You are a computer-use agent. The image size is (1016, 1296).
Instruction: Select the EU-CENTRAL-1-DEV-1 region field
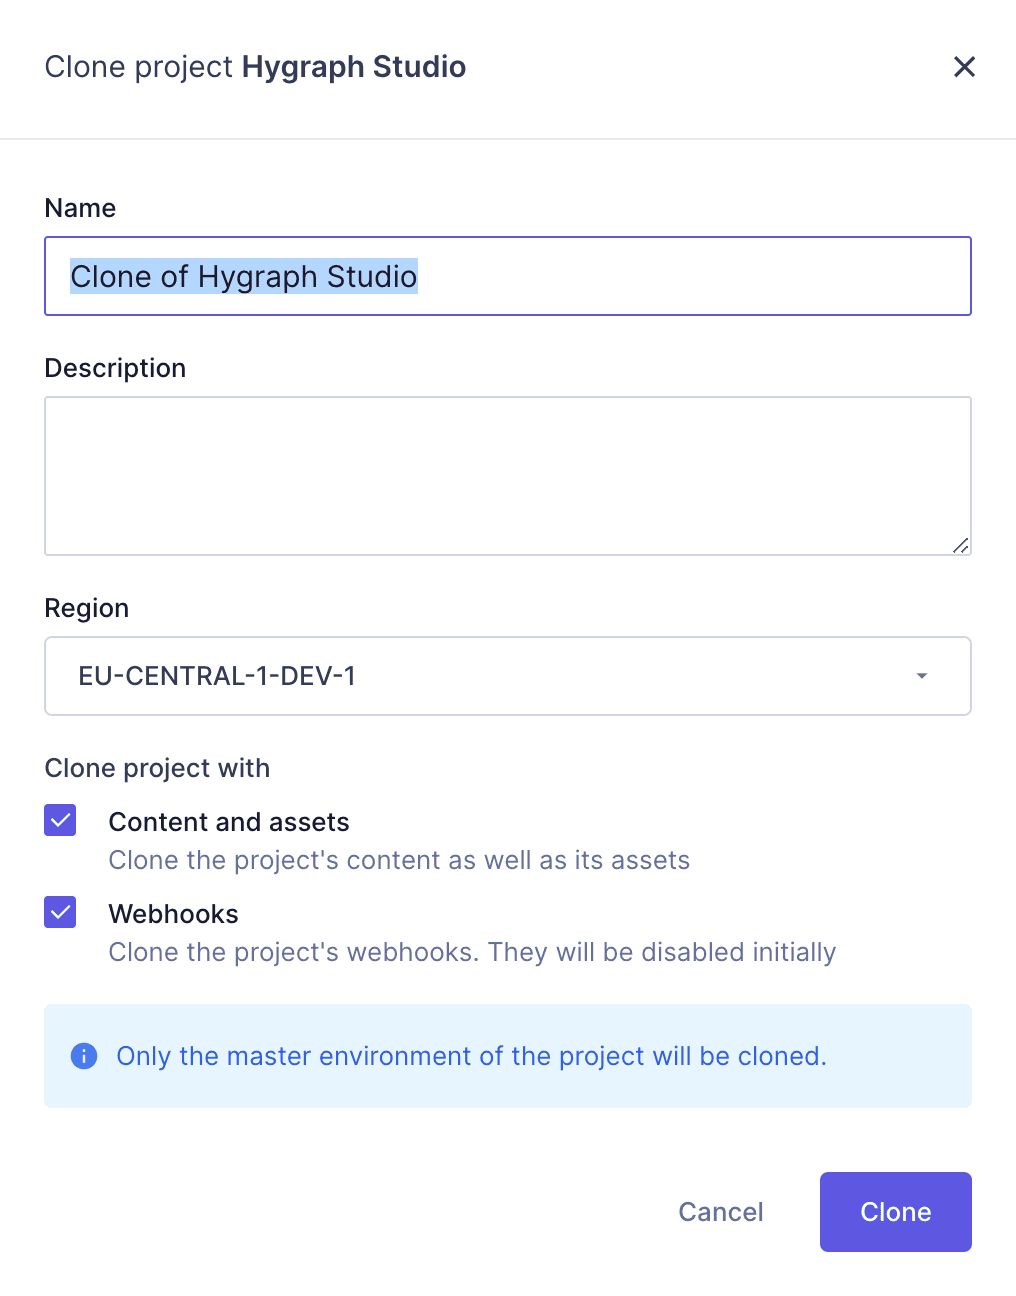(480, 676)
